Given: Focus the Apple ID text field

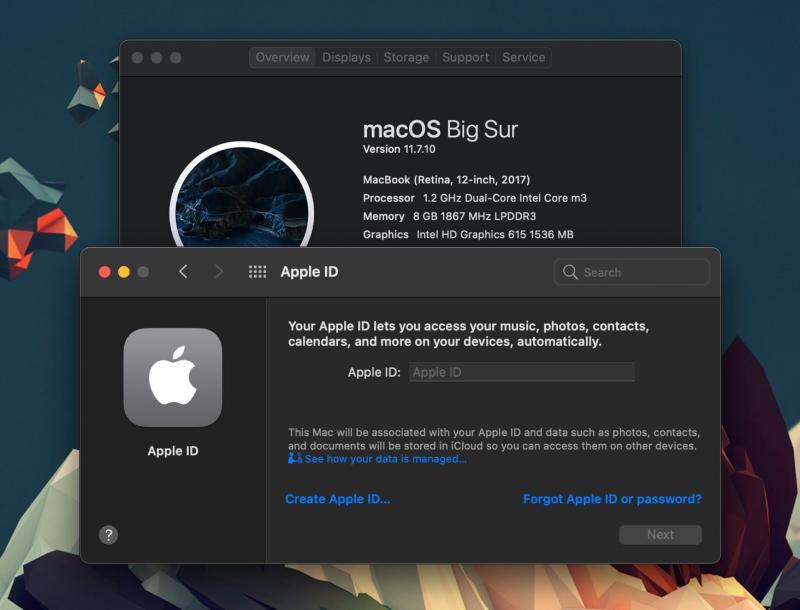Looking at the screenshot, I should click(521, 372).
